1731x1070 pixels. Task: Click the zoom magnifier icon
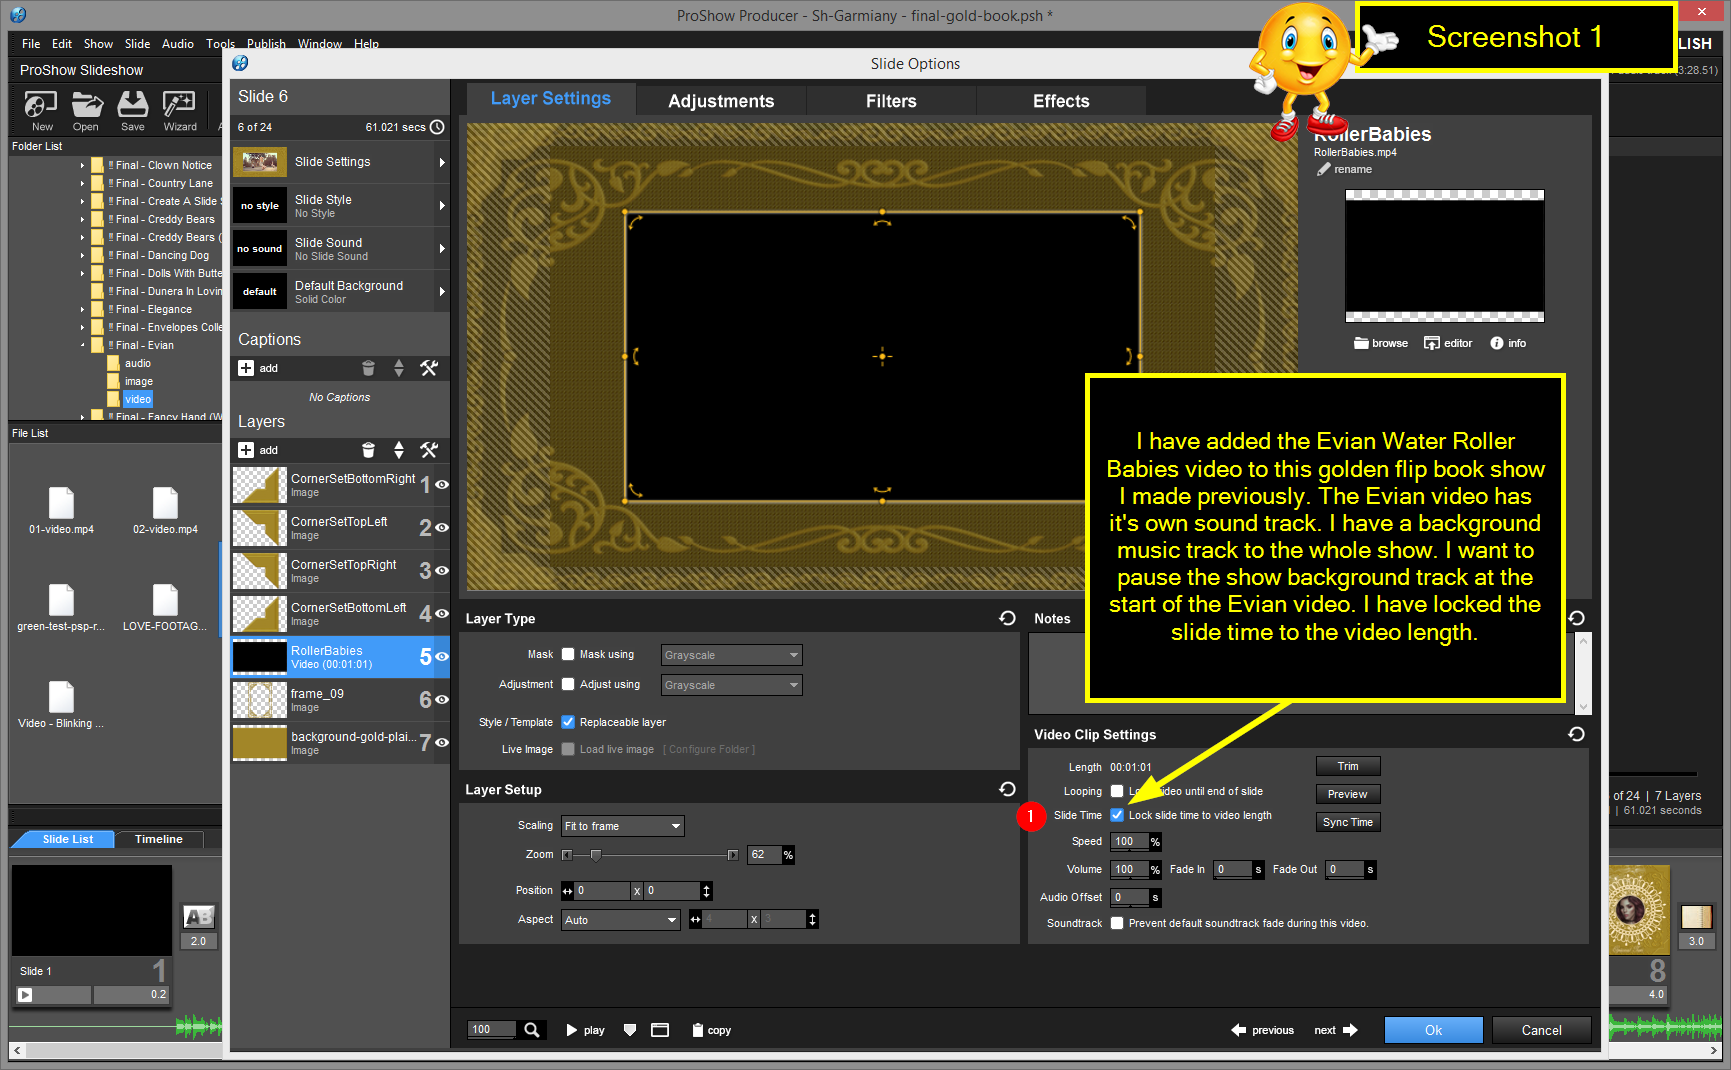(x=532, y=1030)
